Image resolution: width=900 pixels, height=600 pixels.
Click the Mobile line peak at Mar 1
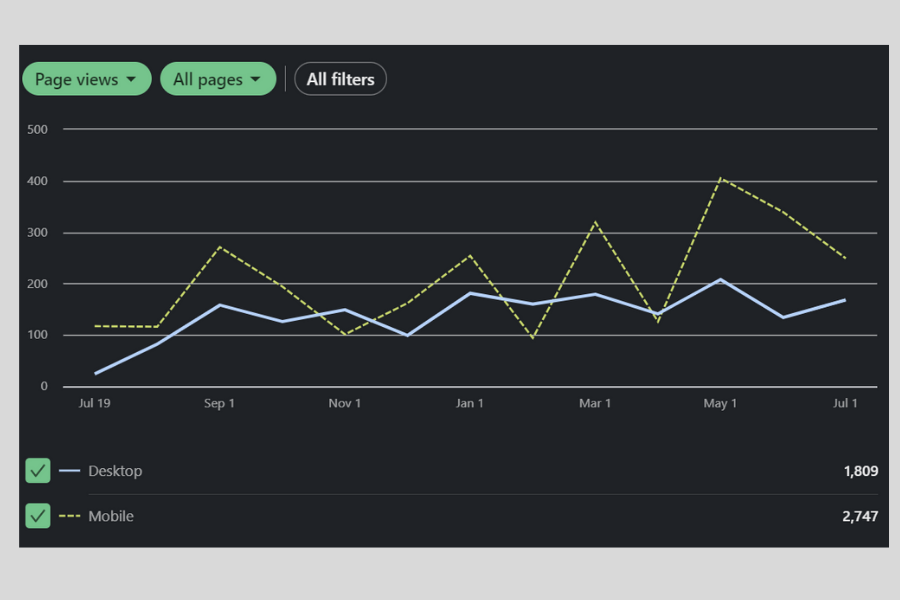pyautogui.click(x=595, y=222)
